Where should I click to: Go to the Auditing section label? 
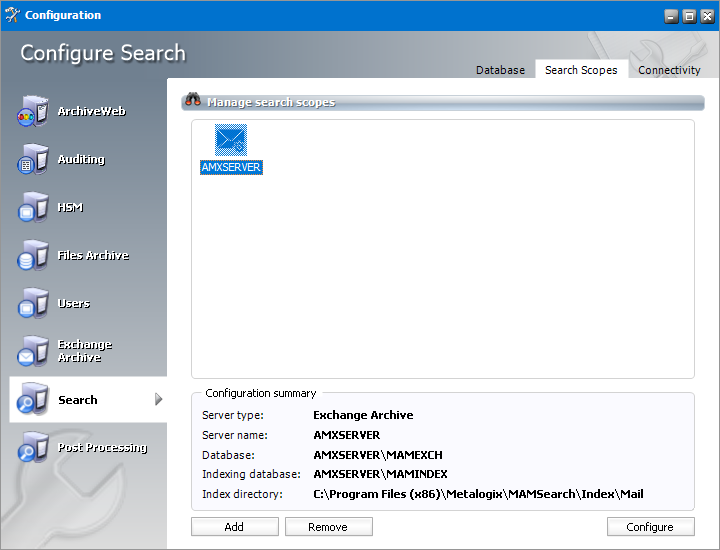tap(81, 159)
